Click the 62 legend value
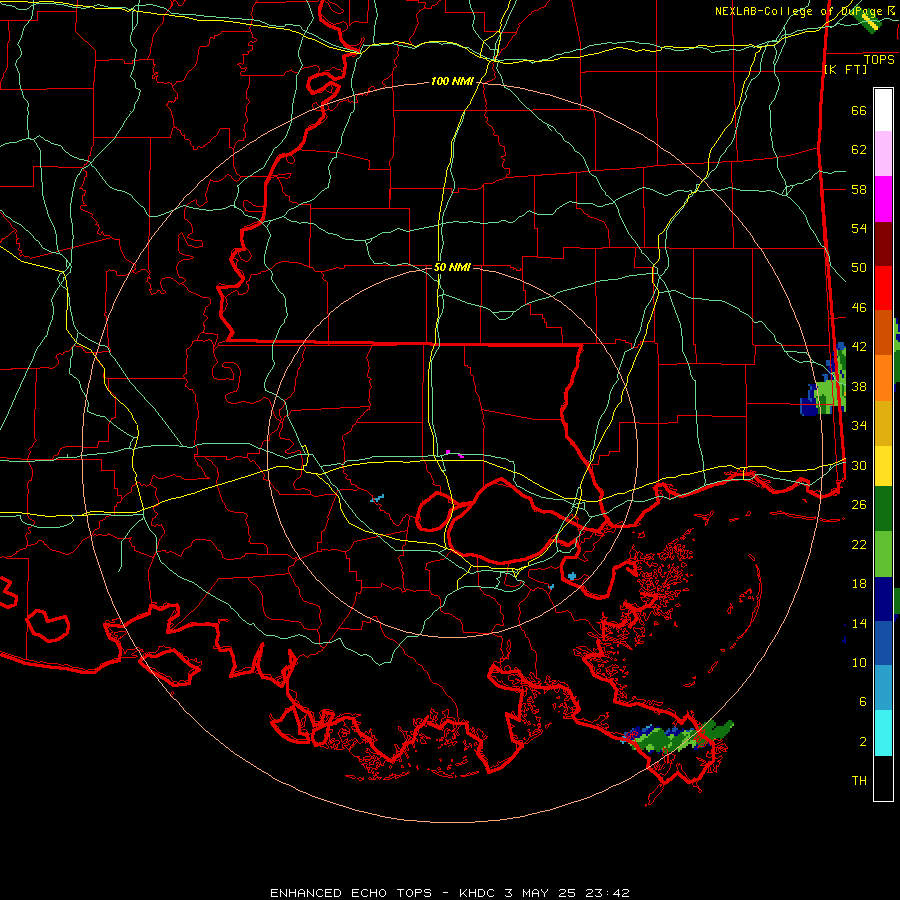The height and width of the screenshot is (900, 900). tap(859, 150)
